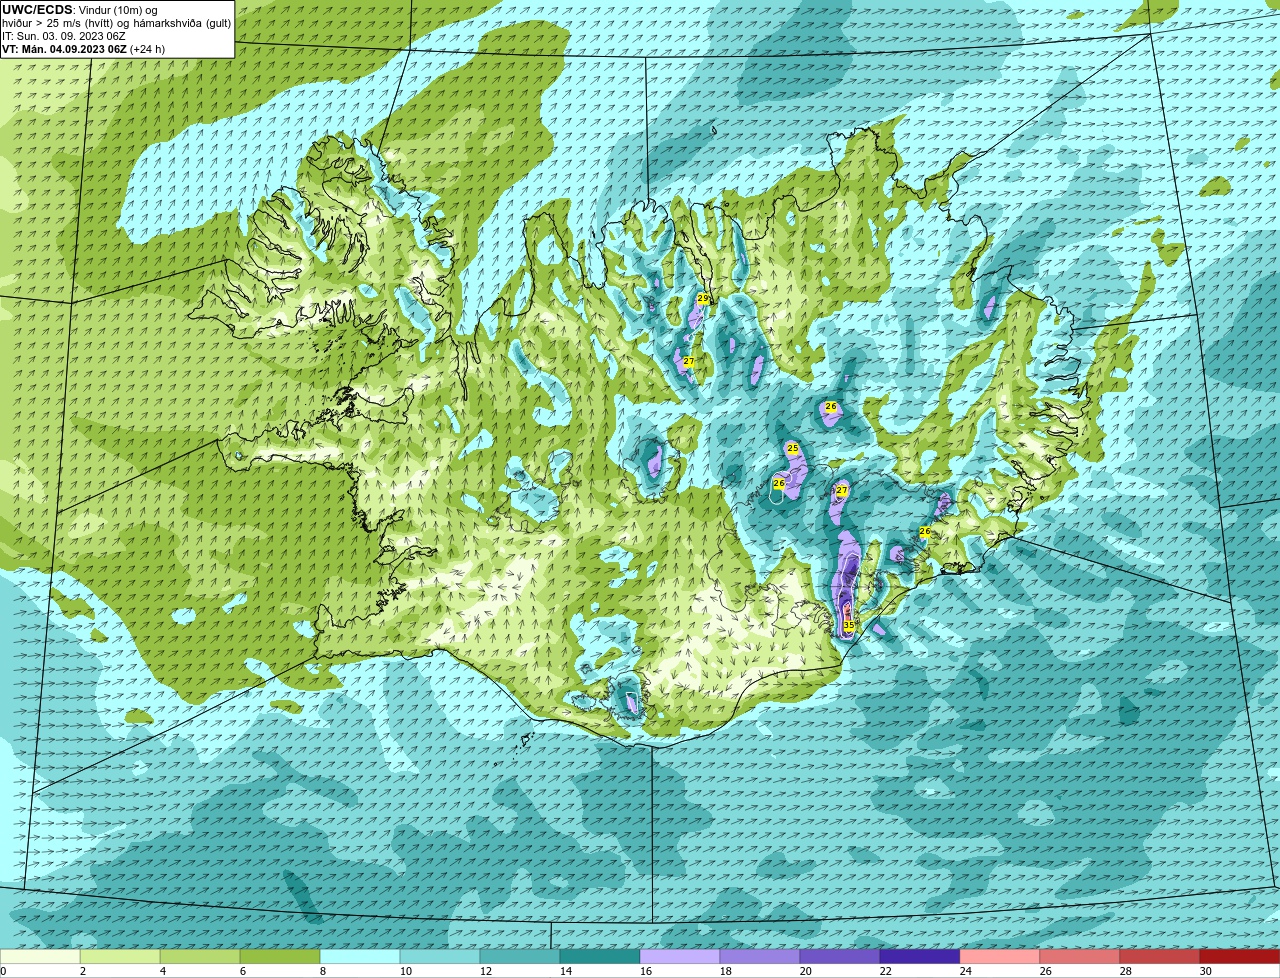Pick the 22–24 m/s dark indigo legend swatch
The width and height of the screenshot is (1280, 978).
point(920,956)
